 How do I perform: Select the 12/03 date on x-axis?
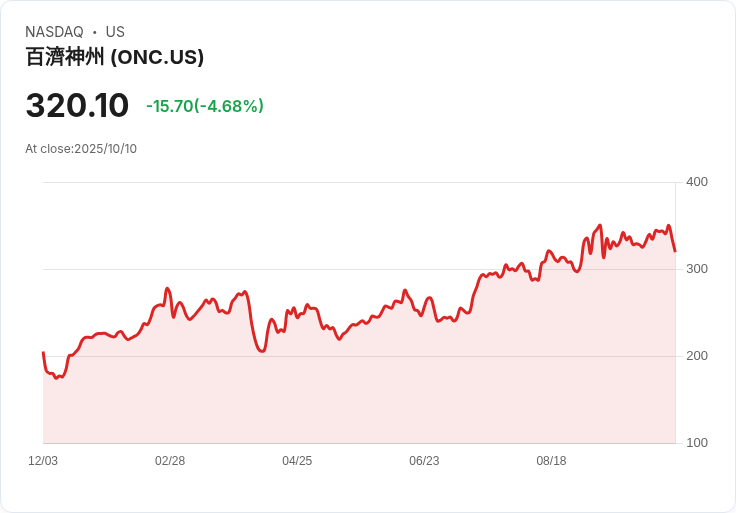click(x=43, y=461)
